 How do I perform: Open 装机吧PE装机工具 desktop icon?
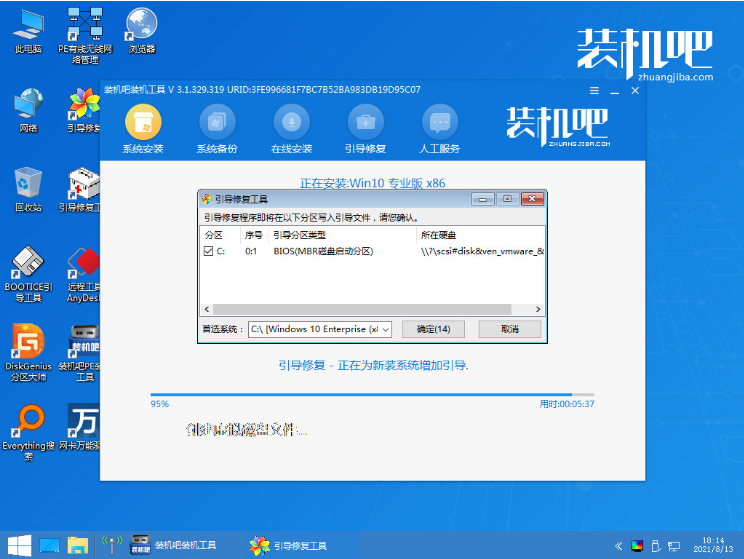tap(80, 353)
